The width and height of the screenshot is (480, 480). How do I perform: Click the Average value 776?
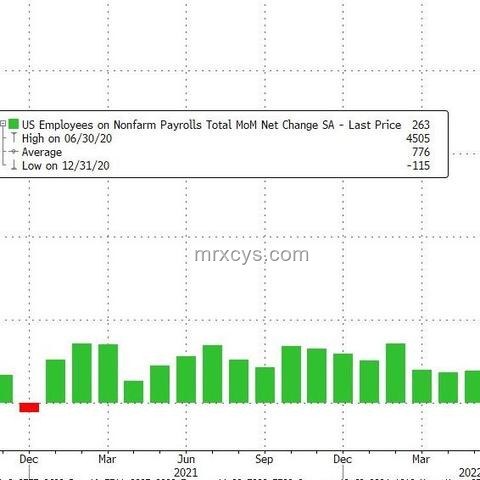pos(421,152)
